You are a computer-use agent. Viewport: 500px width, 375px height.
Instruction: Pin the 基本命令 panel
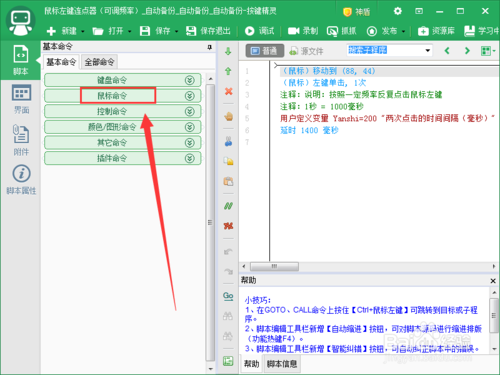pyautogui.click(x=209, y=47)
